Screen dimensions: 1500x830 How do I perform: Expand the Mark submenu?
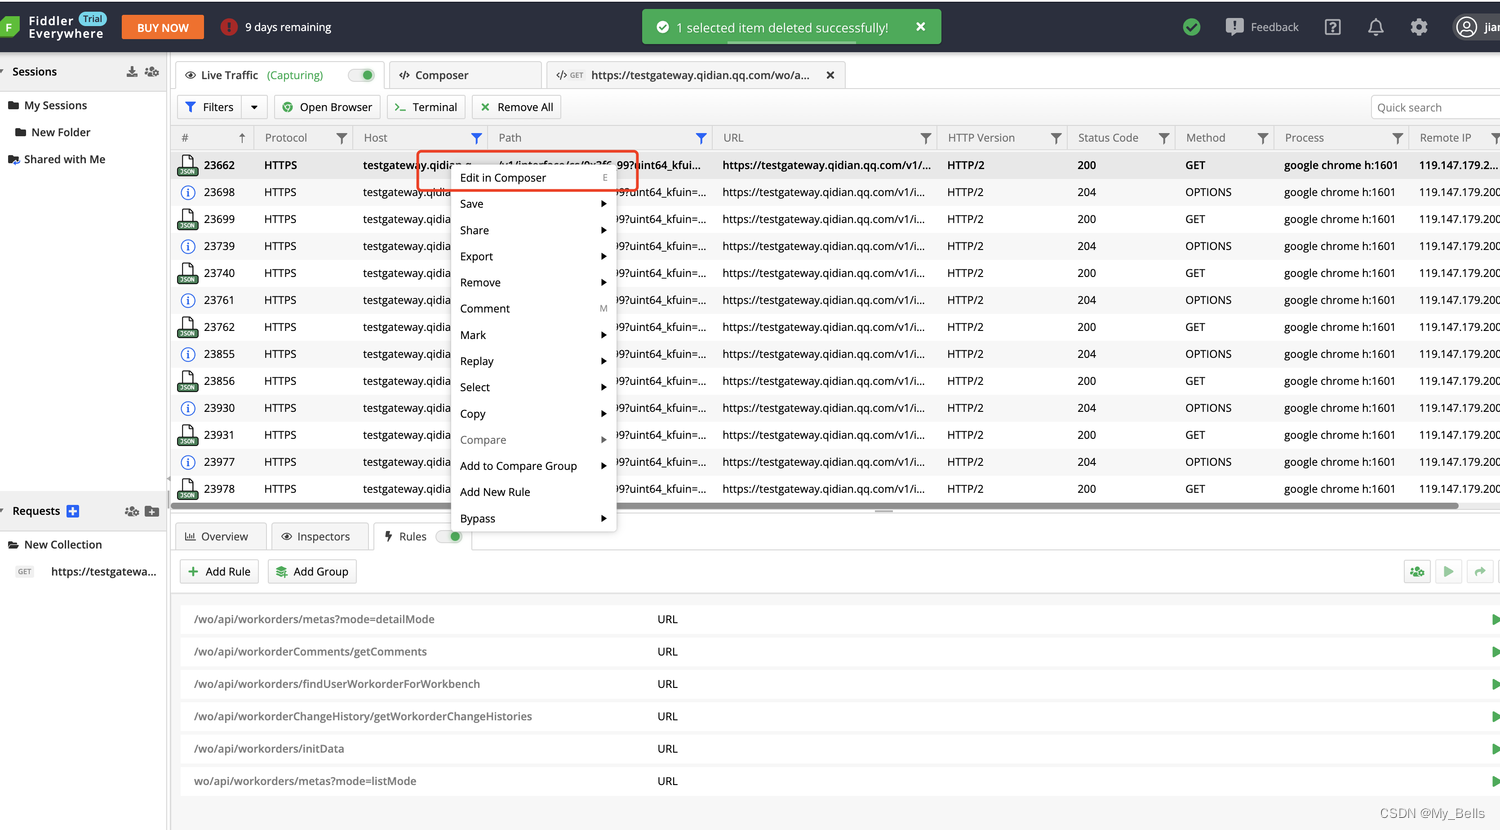pyautogui.click(x=533, y=335)
